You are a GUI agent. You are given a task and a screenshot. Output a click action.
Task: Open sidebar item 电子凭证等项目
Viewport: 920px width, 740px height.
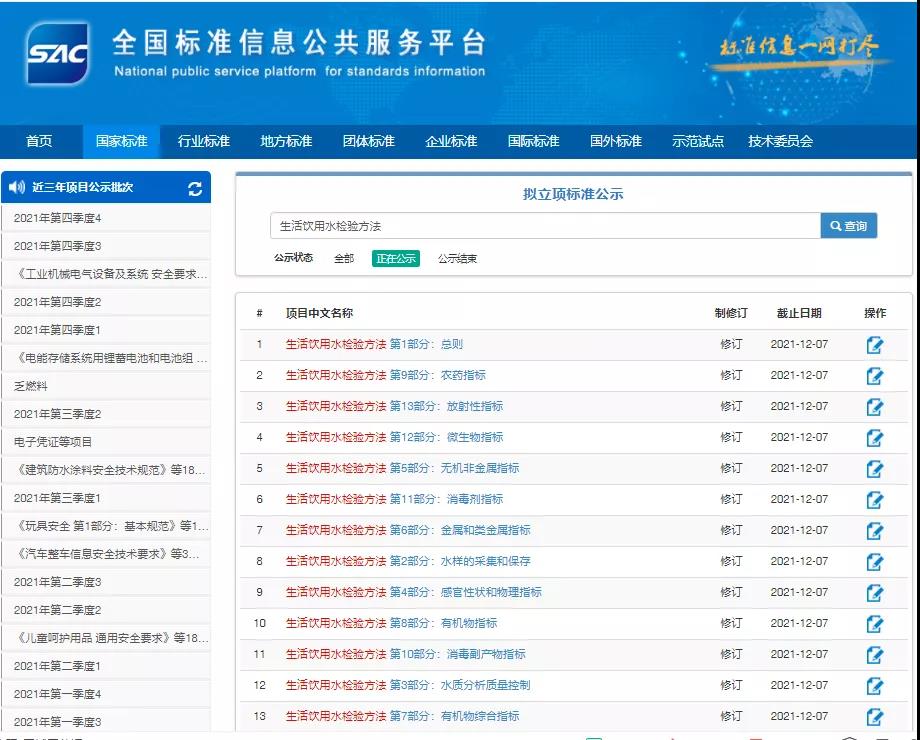click(x=53, y=442)
